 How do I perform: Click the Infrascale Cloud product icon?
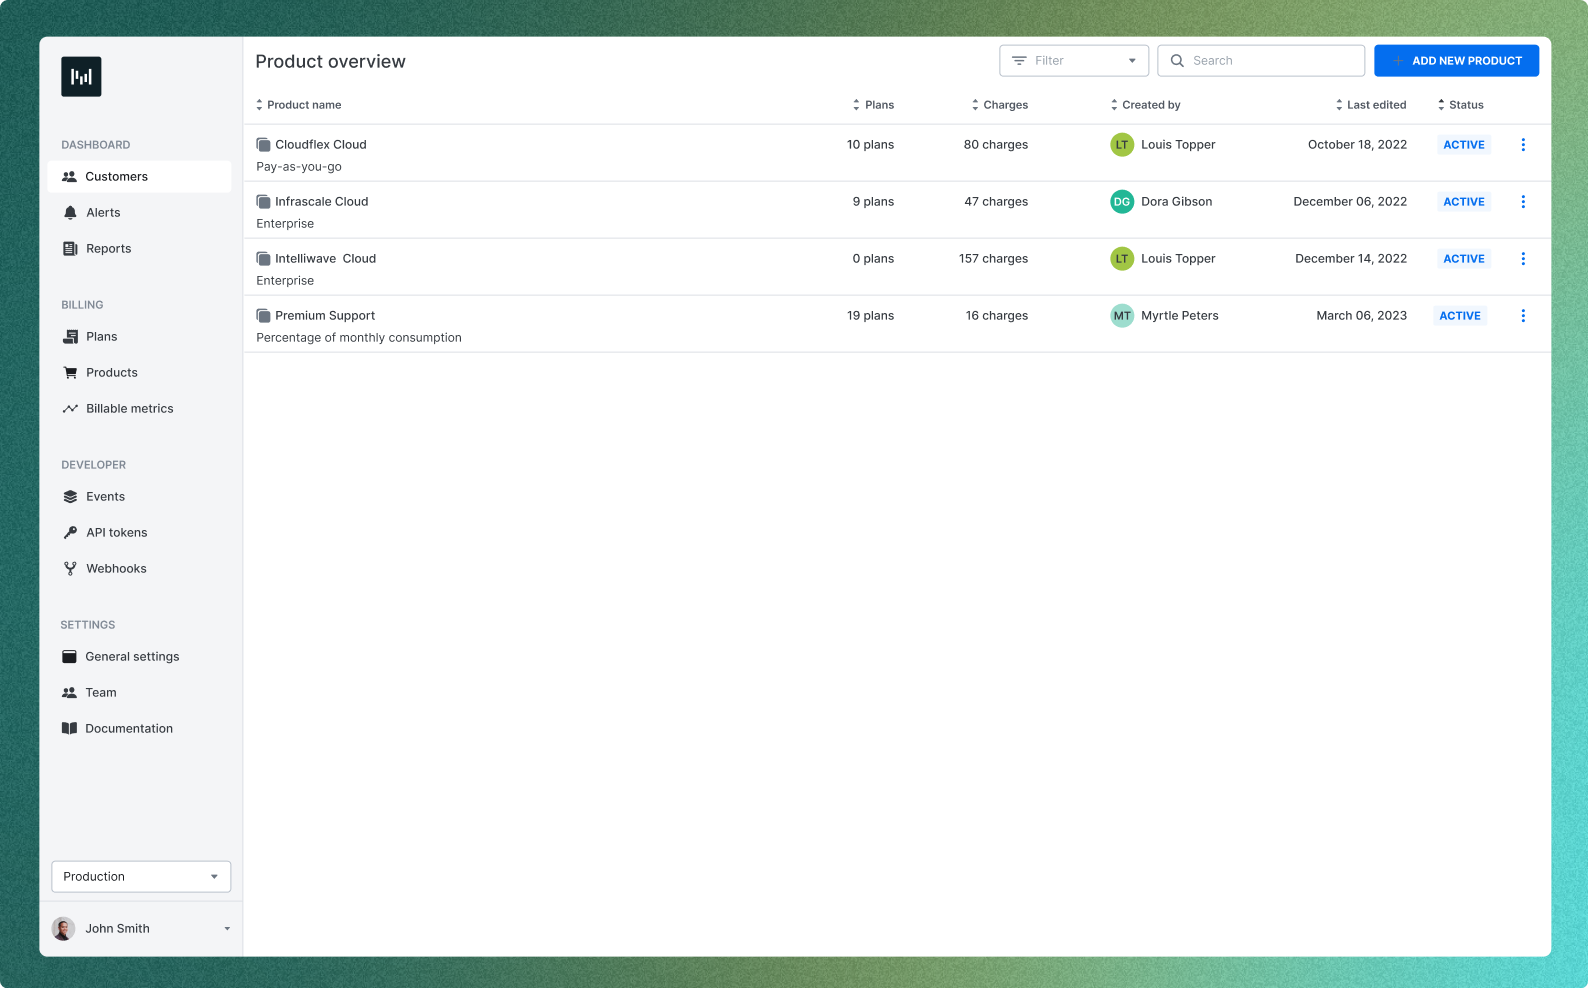(263, 202)
